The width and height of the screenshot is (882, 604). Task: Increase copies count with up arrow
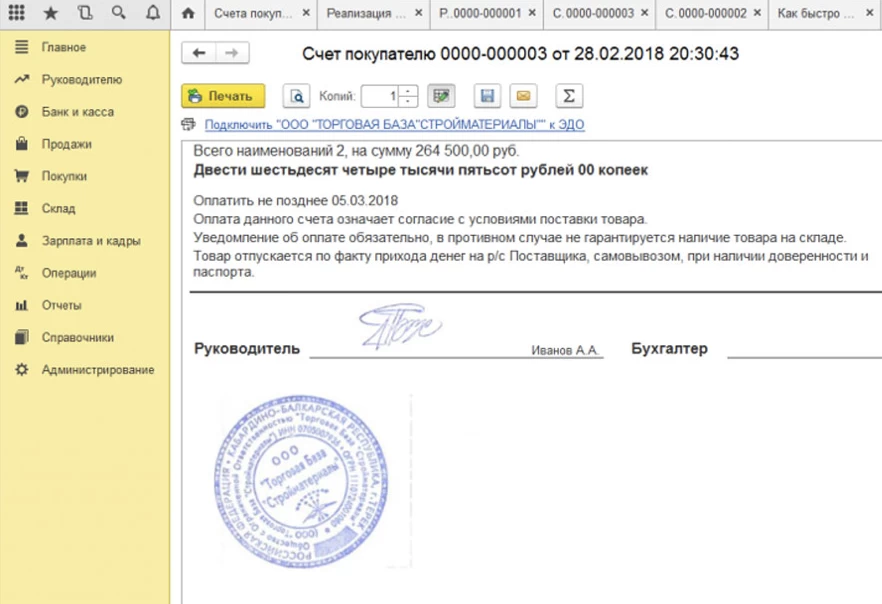408,91
